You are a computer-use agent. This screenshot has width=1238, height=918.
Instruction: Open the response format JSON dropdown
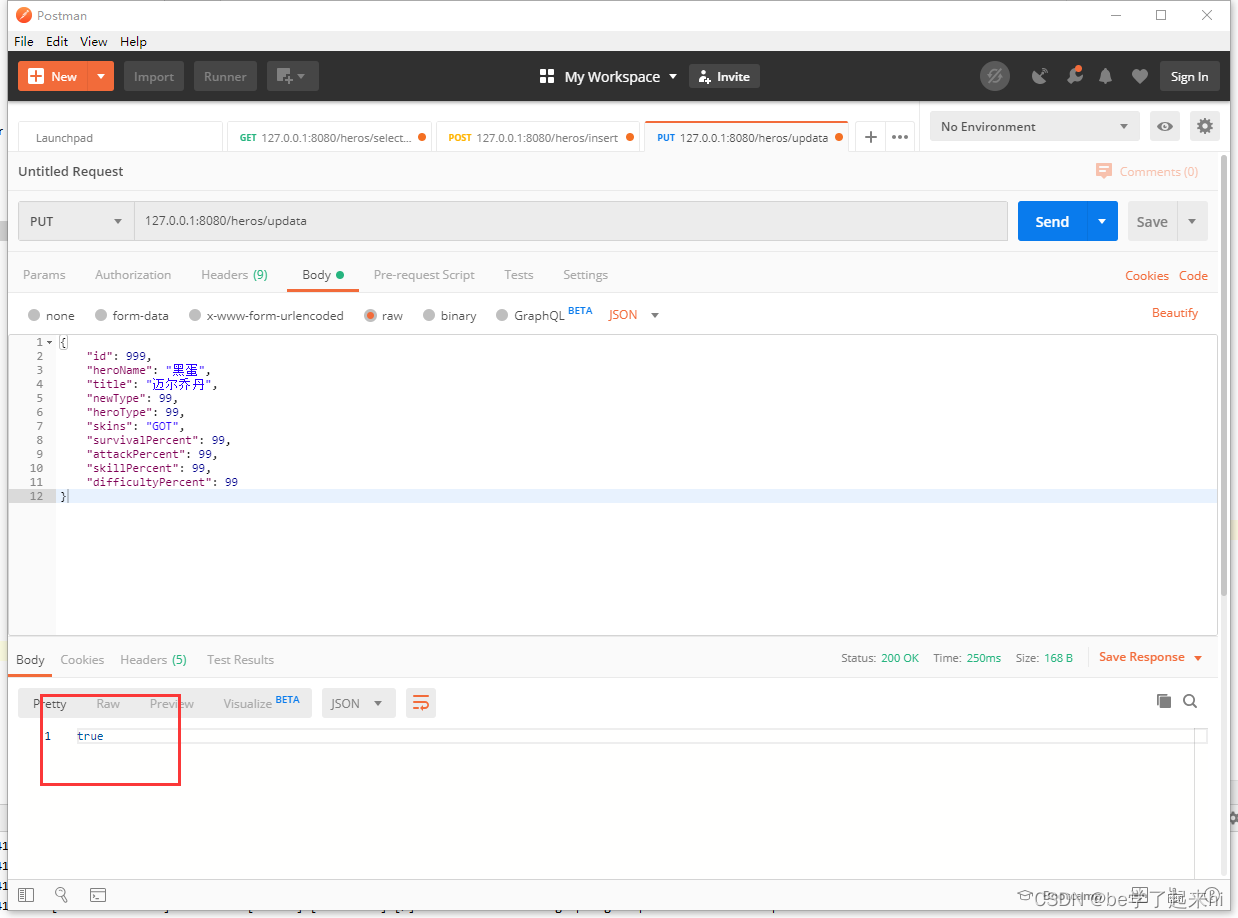coord(358,703)
